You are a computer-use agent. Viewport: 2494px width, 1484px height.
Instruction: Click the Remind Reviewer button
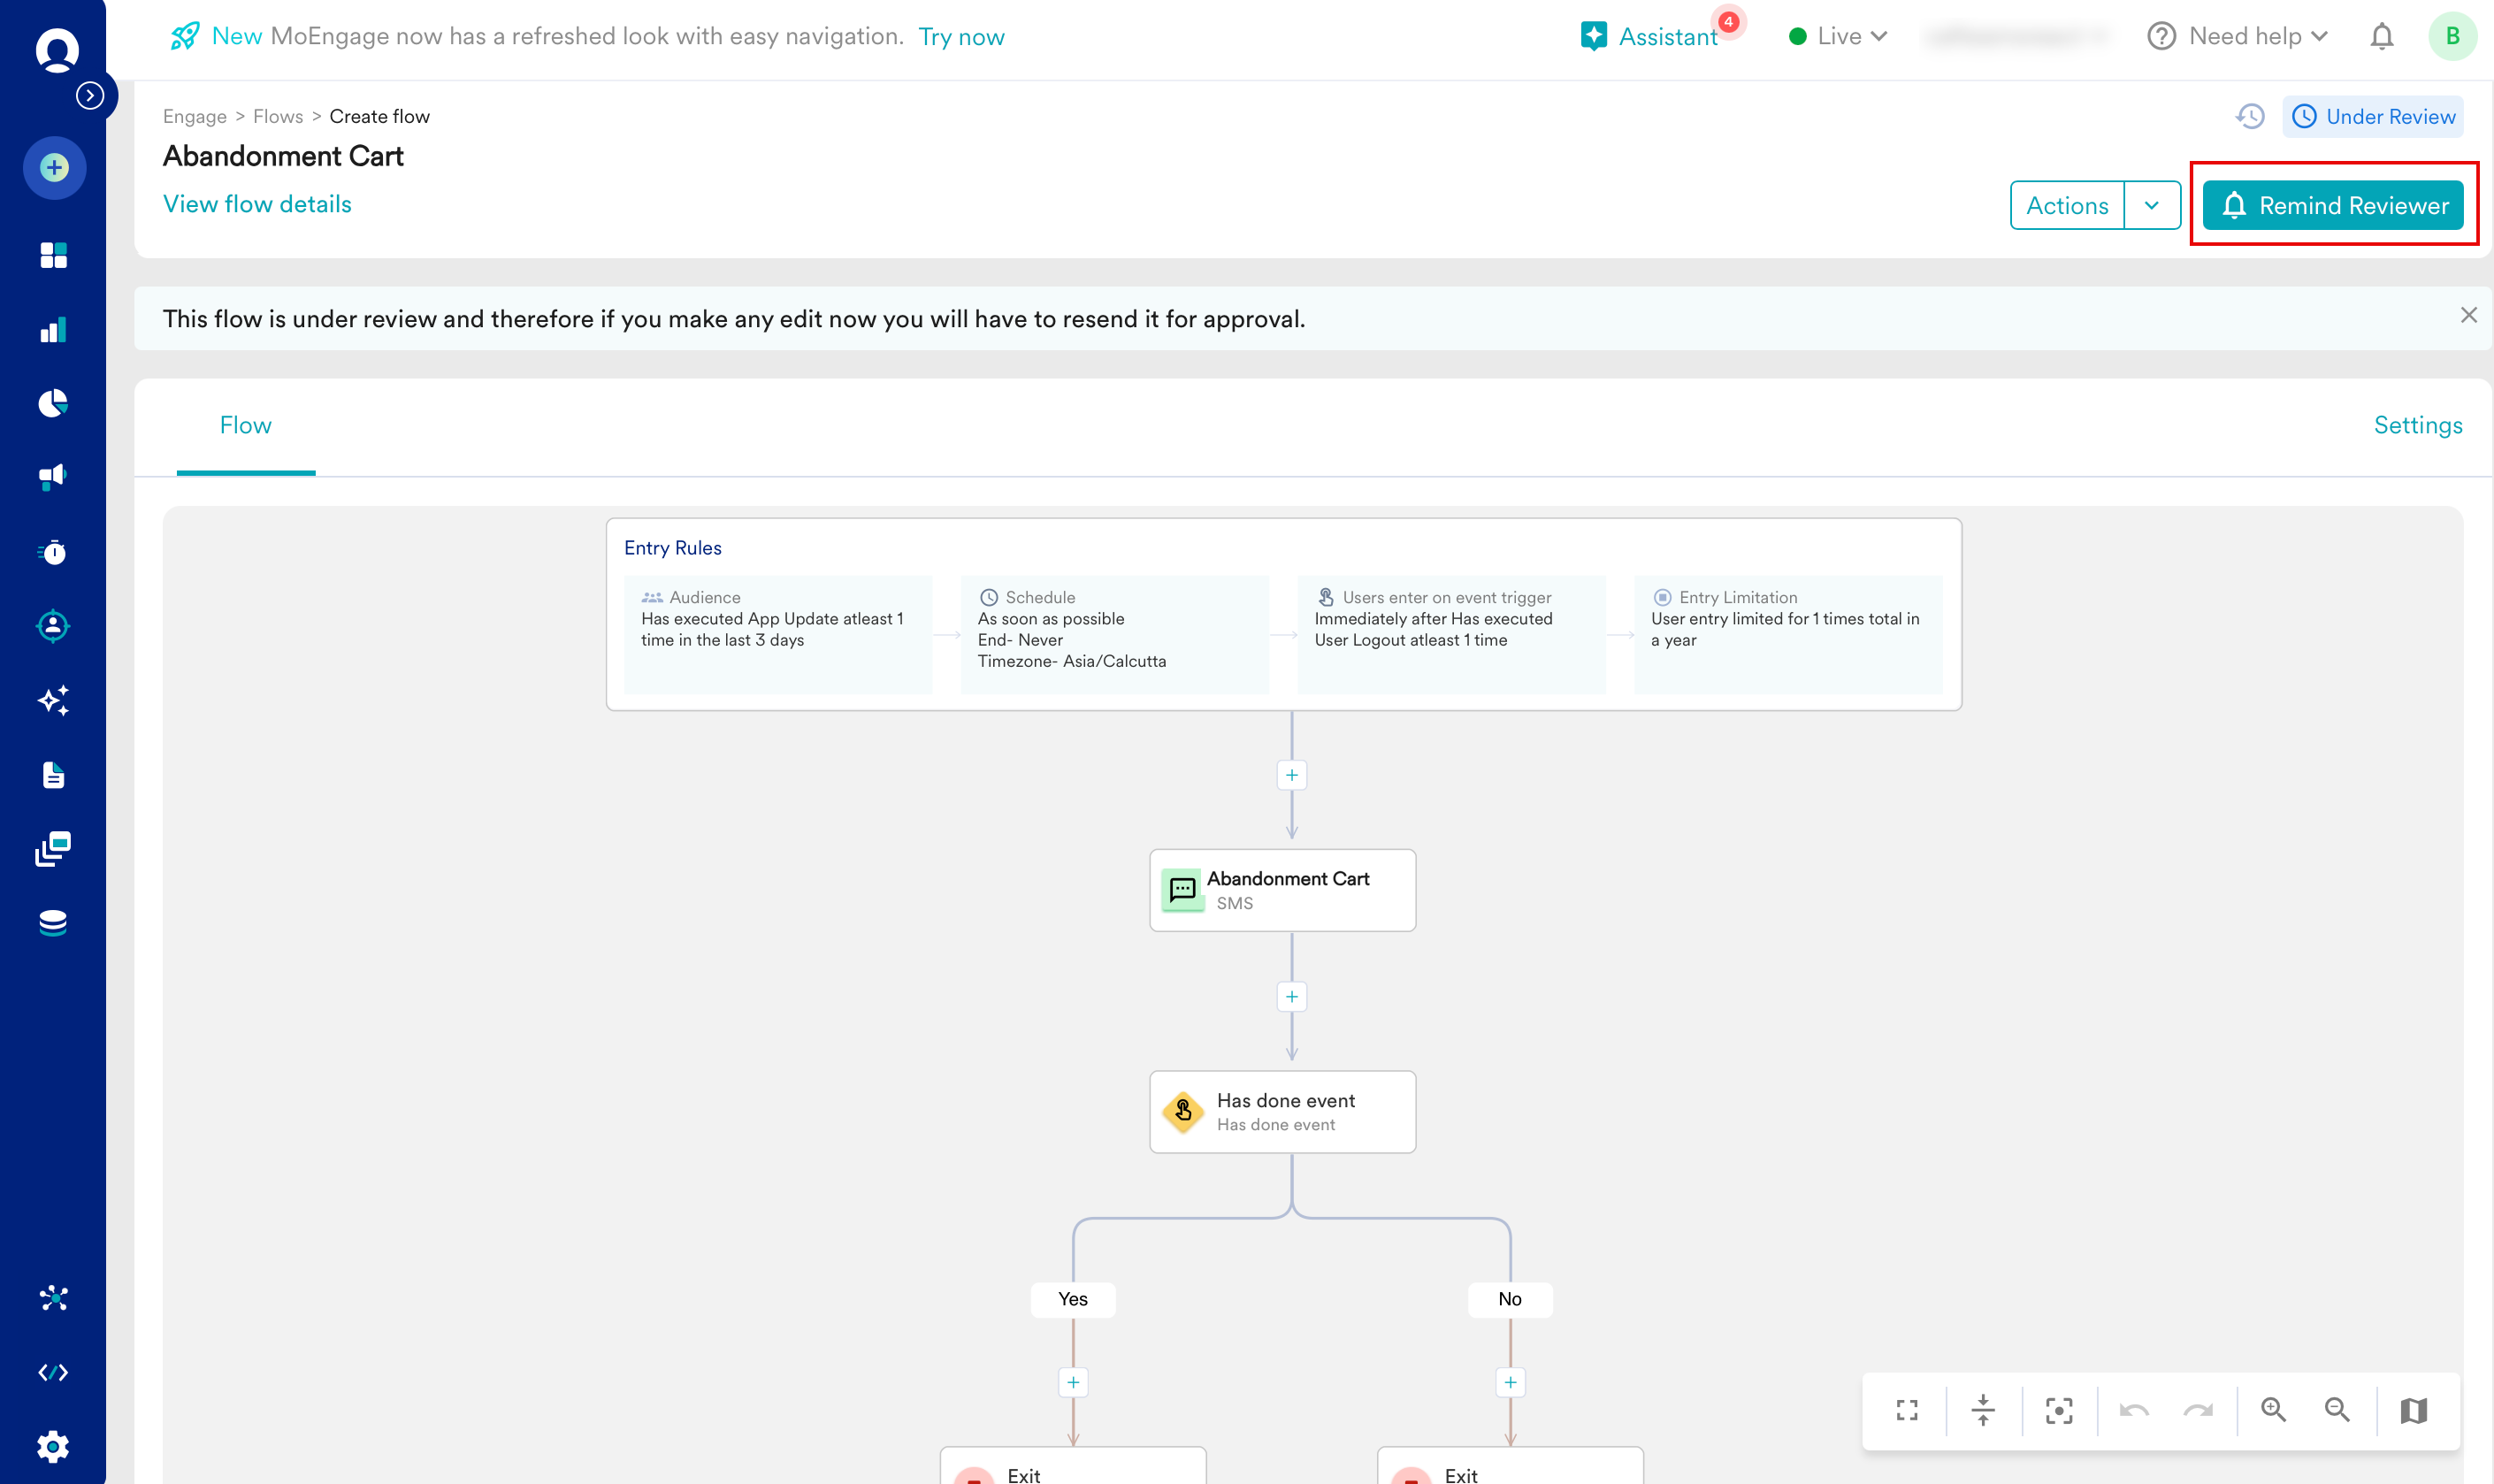click(2332, 205)
